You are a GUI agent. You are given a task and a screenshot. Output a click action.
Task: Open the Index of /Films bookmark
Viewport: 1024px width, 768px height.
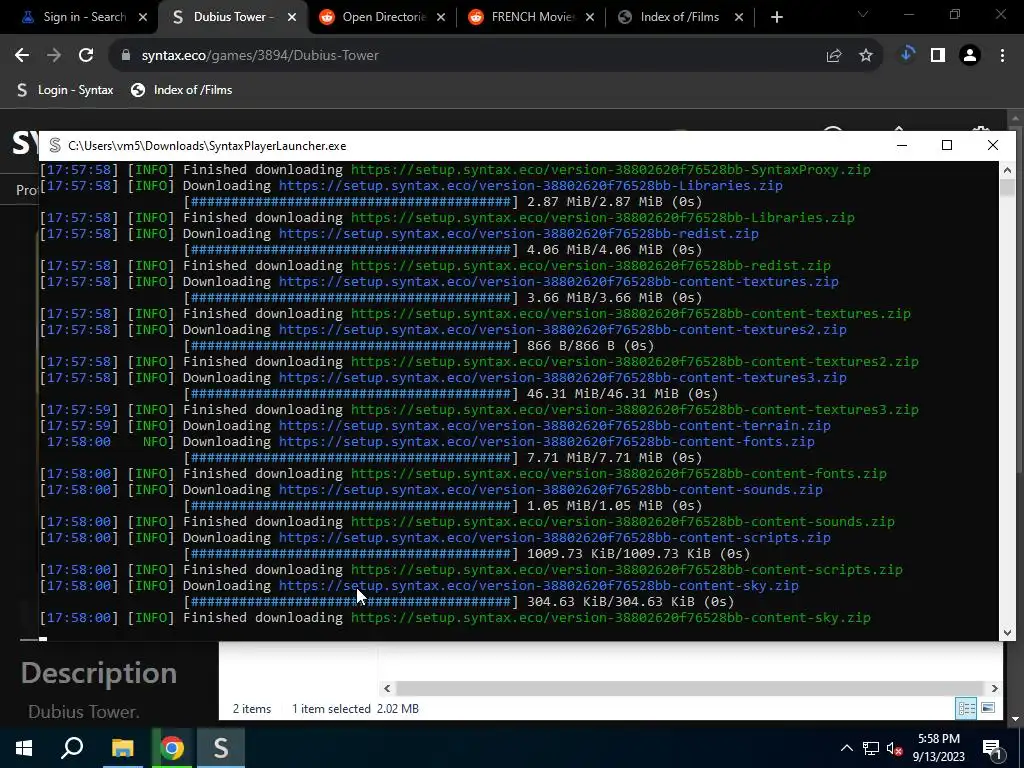(182, 90)
